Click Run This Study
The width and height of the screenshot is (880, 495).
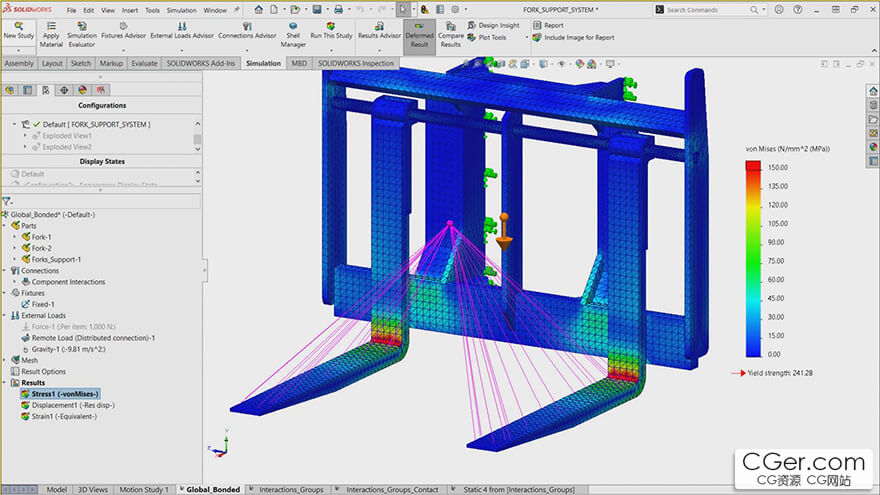pyautogui.click(x=331, y=31)
